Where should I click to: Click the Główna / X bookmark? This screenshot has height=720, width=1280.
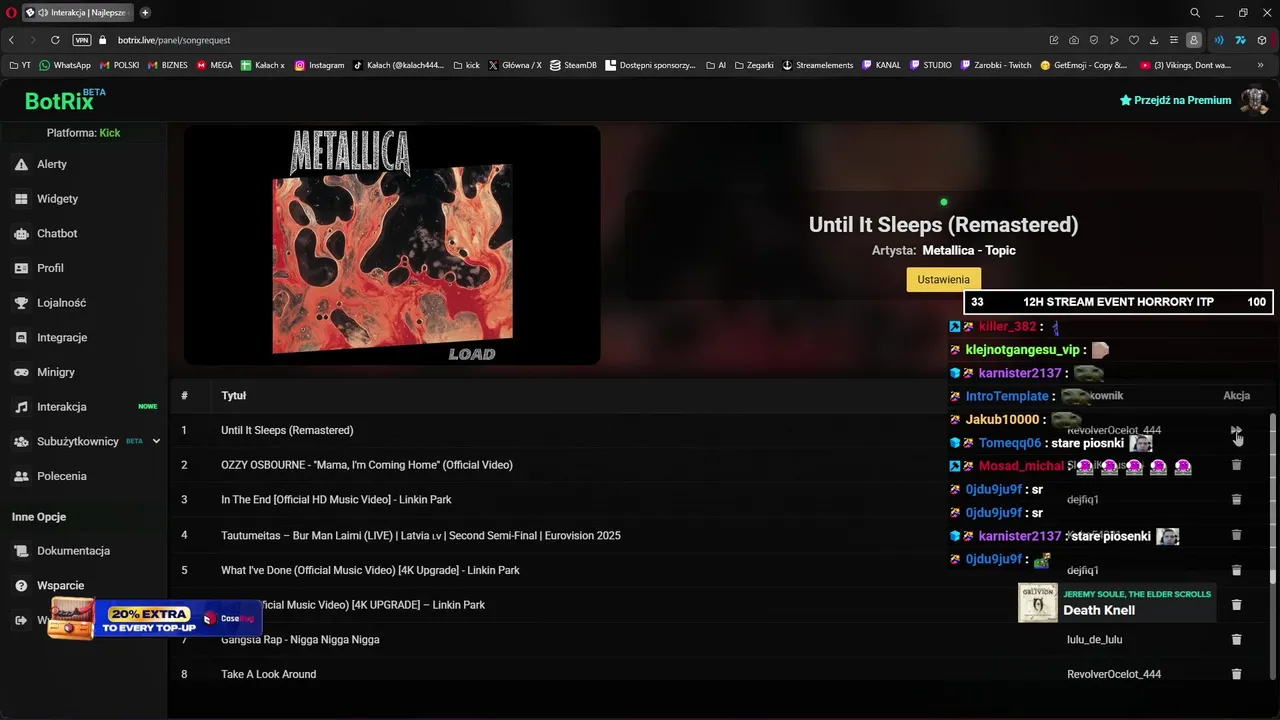click(x=515, y=65)
